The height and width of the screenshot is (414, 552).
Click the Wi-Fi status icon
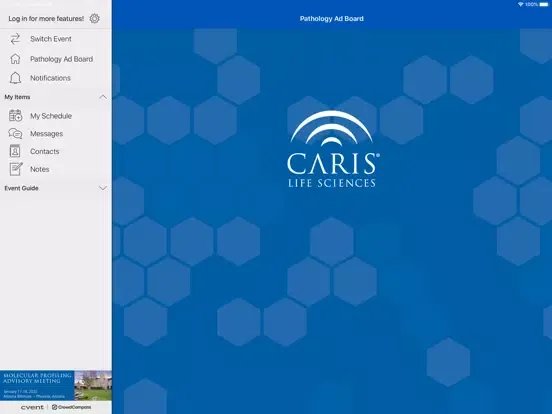[x=520, y=4]
